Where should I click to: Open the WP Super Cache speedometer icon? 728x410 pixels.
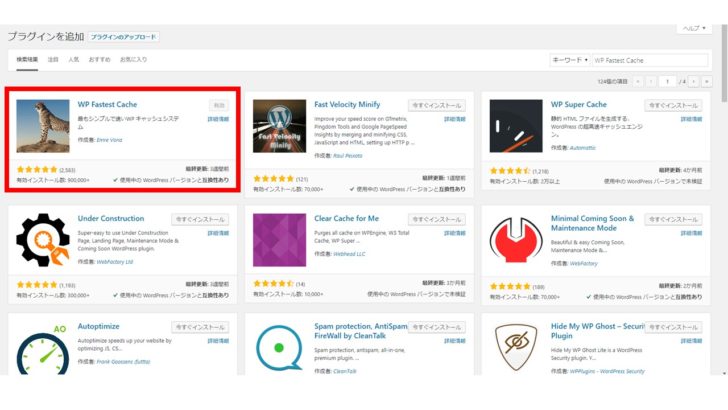516,126
